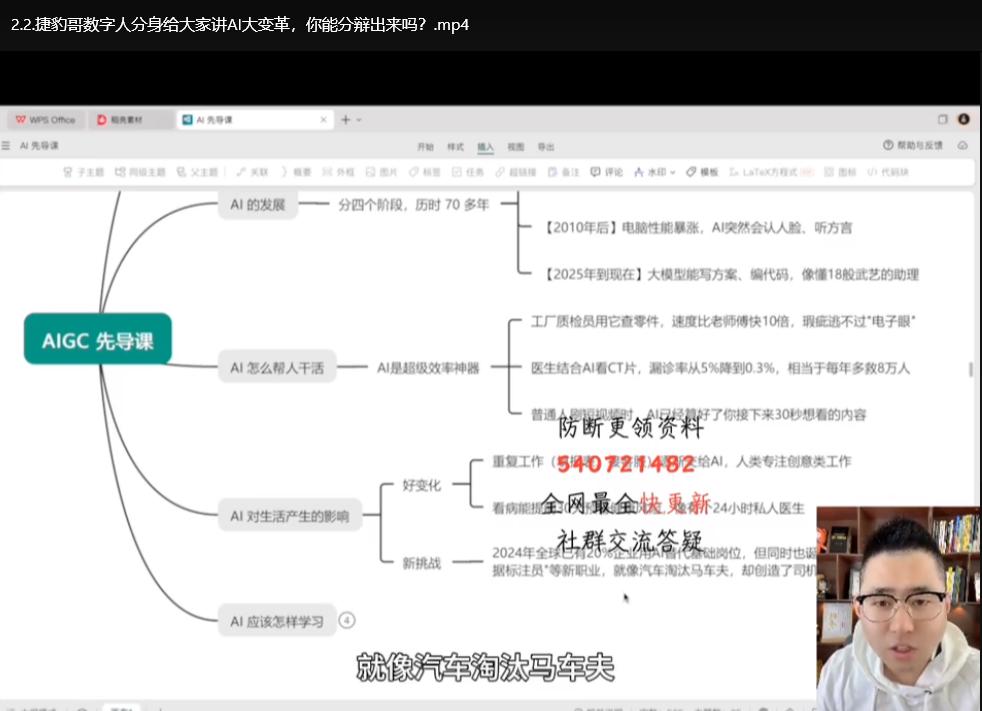This screenshot has height=711, width=982.
Task: Add a 备注 note
Action: (x=564, y=172)
